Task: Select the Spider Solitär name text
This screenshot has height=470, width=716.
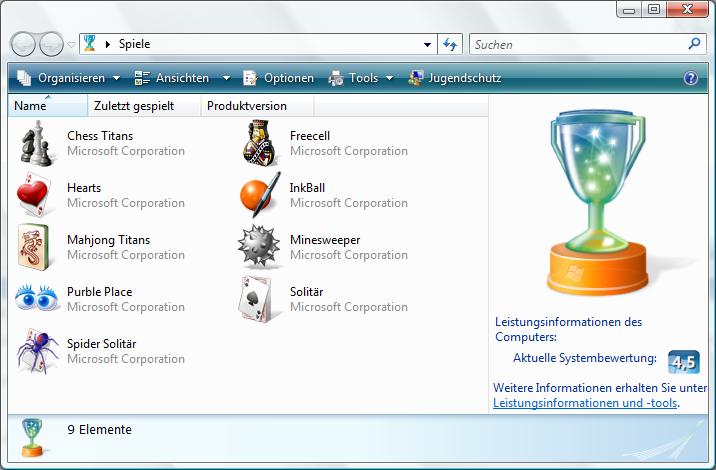Action: 101,343
